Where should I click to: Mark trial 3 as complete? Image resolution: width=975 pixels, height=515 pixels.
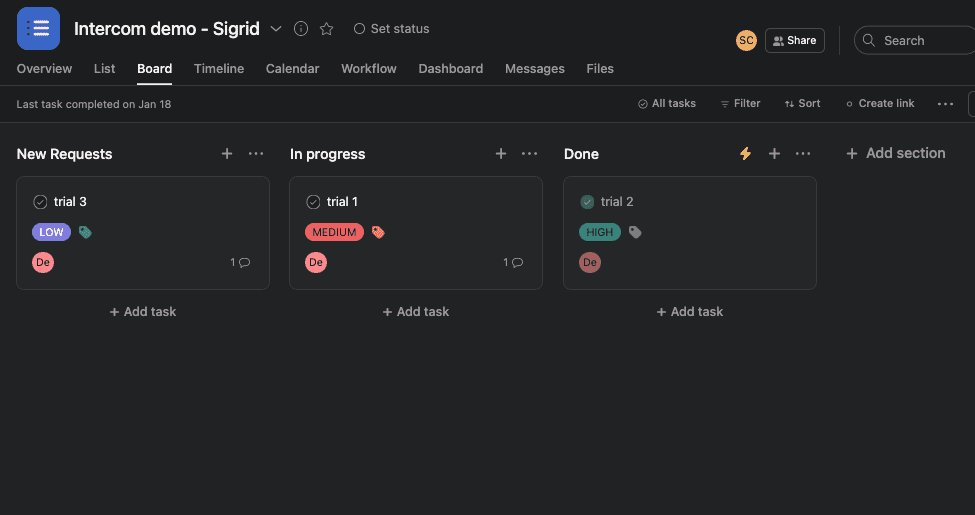point(40,202)
